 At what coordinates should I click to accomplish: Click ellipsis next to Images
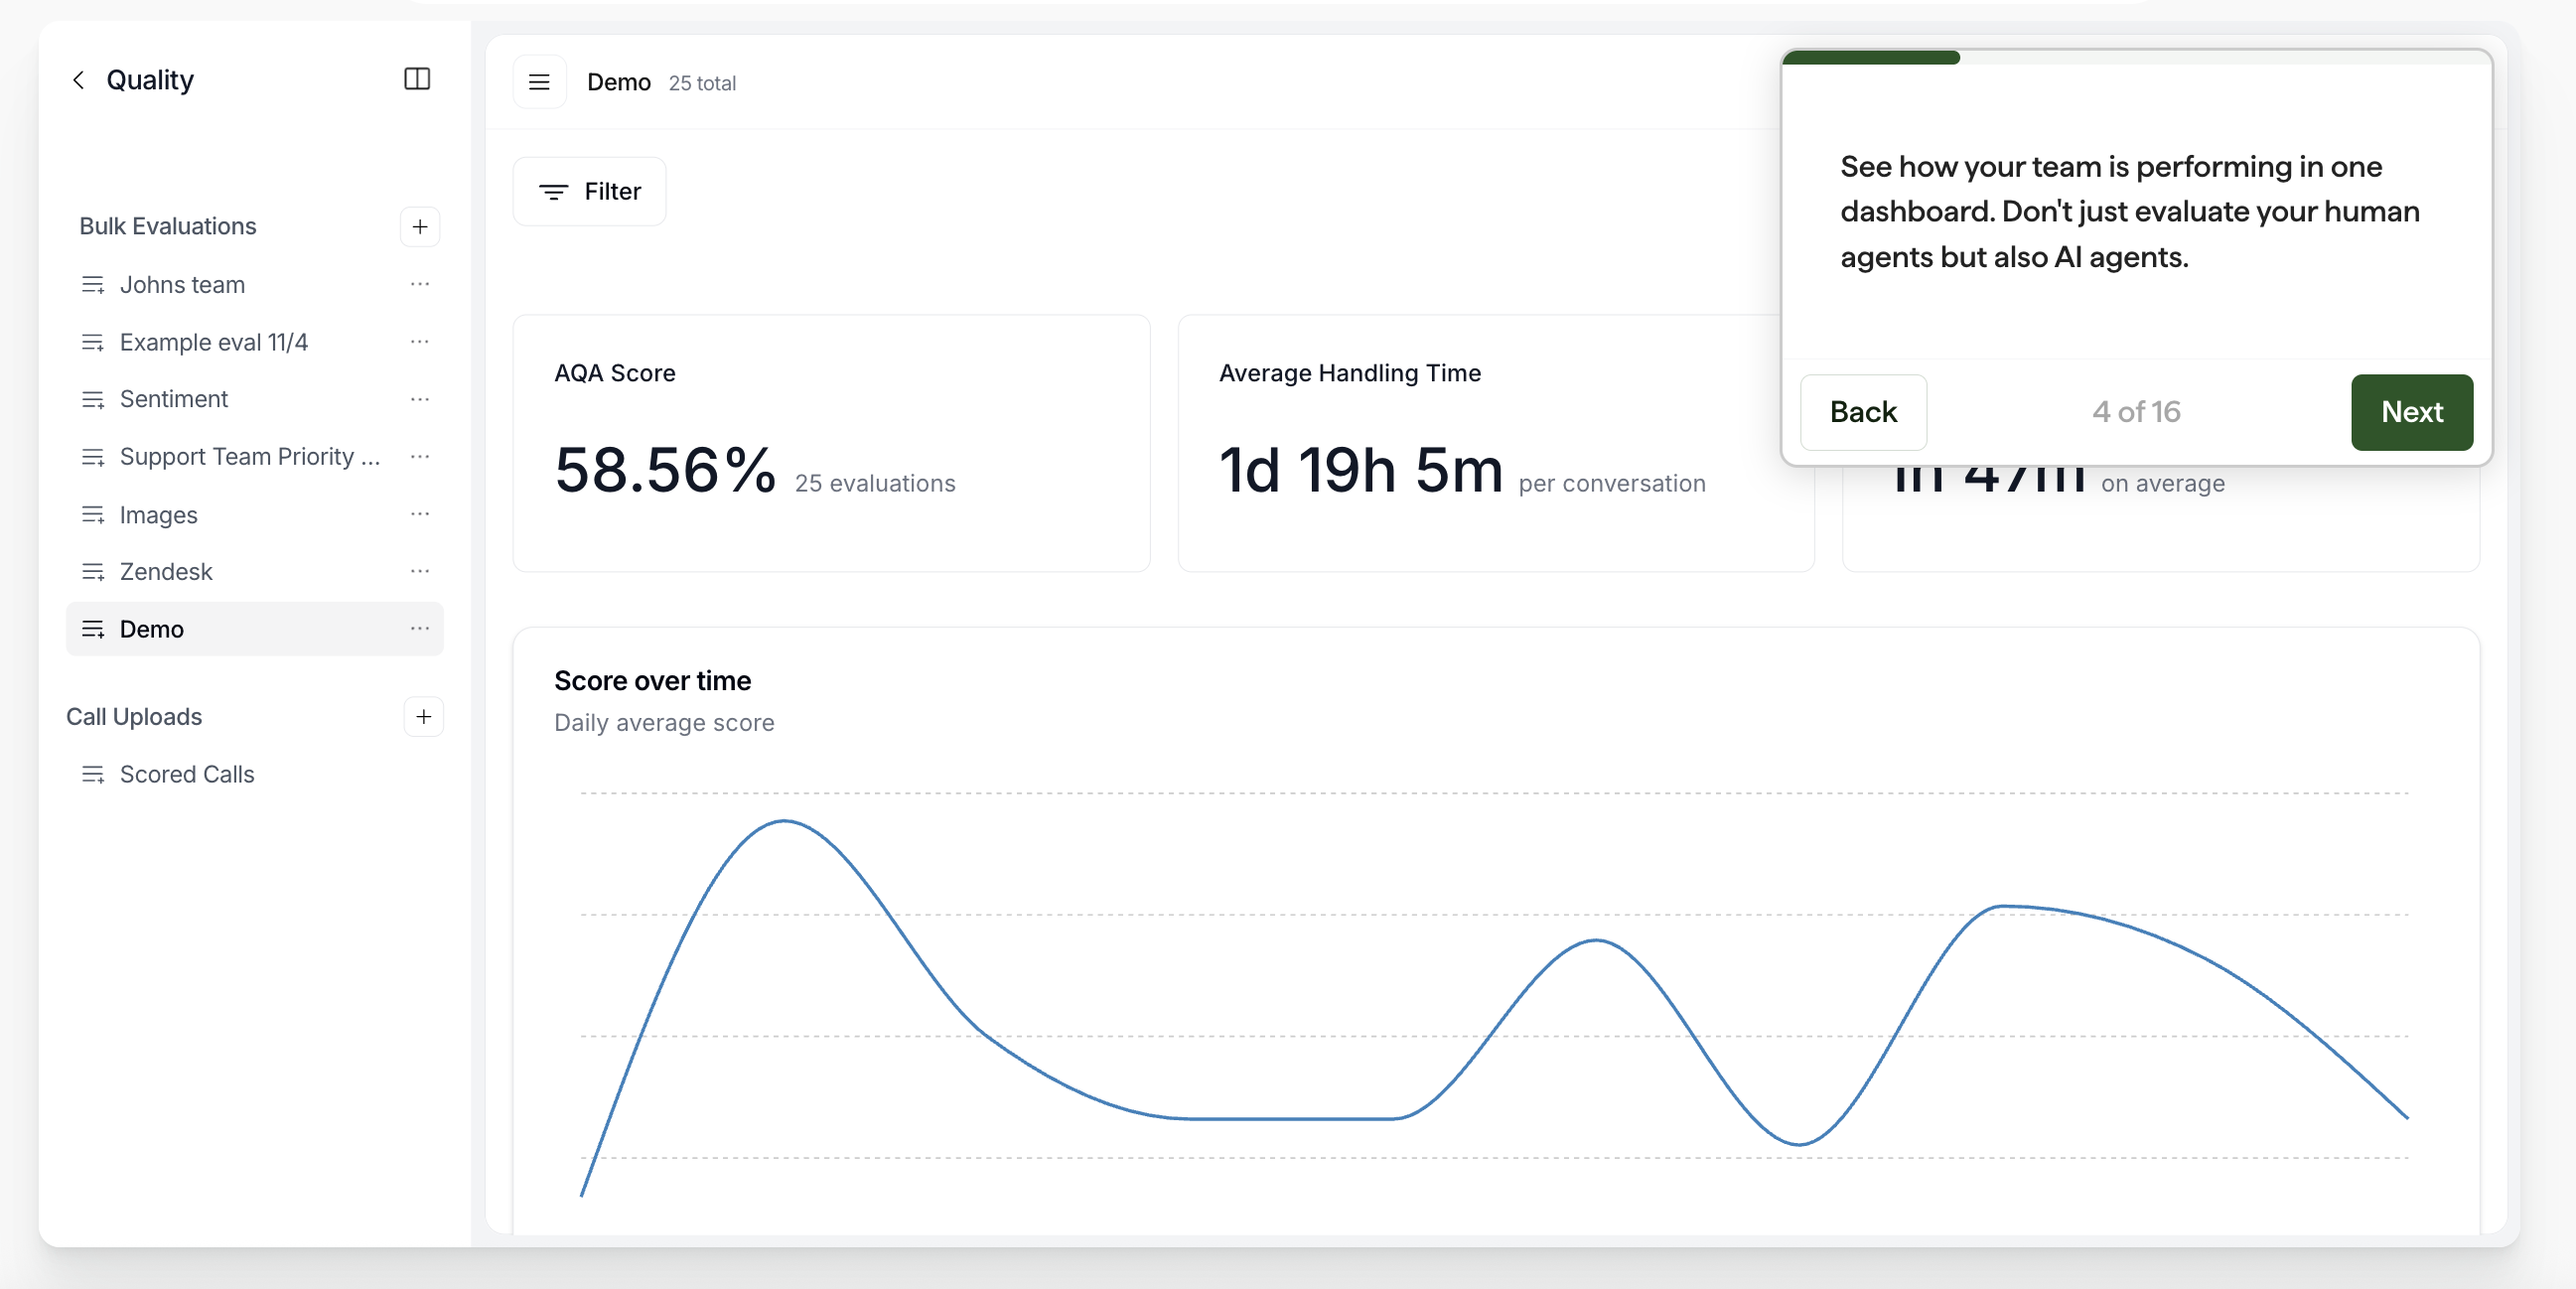[x=420, y=515]
